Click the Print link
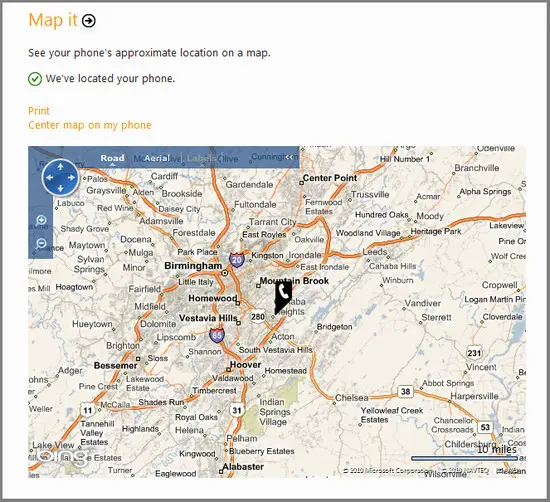This screenshot has height=502, width=550. tap(39, 111)
